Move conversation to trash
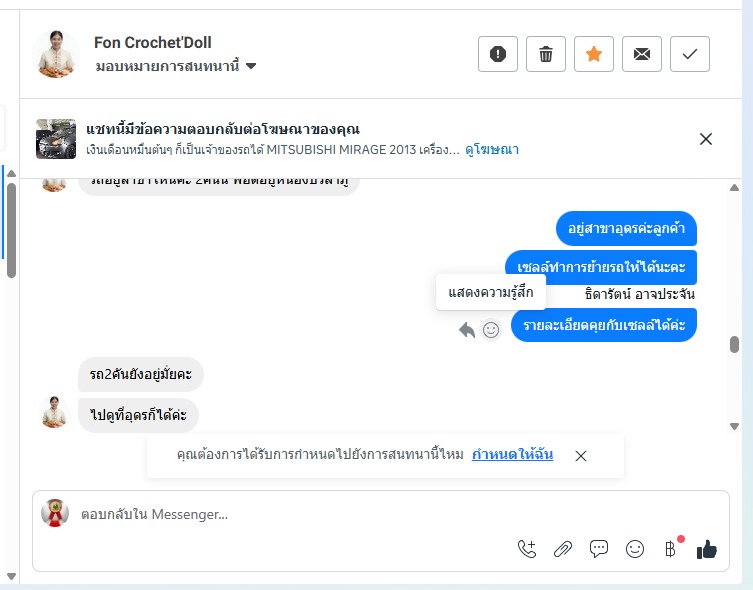 coord(546,54)
